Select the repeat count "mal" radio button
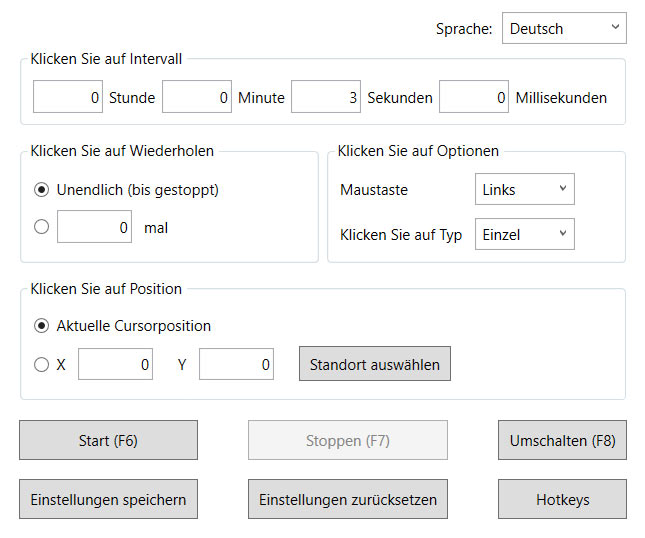The height and width of the screenshot is (538, 645). [x=41, y=227]
